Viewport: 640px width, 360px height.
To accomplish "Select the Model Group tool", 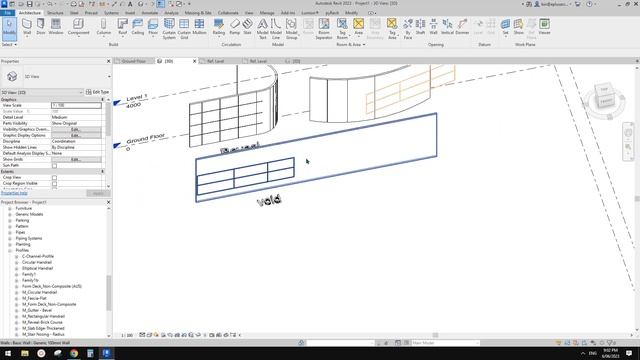I will (291, 29).
